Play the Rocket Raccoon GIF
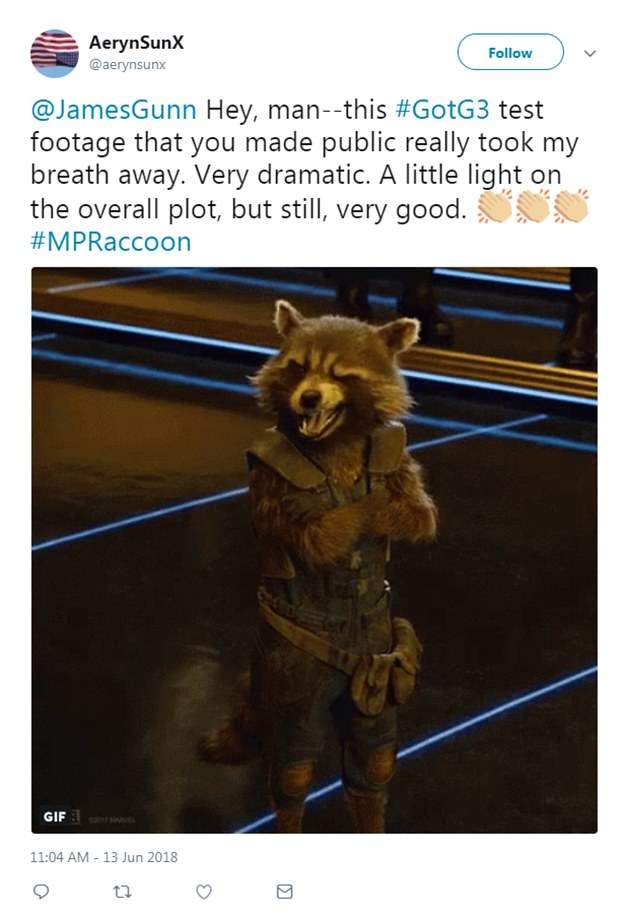The width and height of the screenshot is (629, 919). 314,550
